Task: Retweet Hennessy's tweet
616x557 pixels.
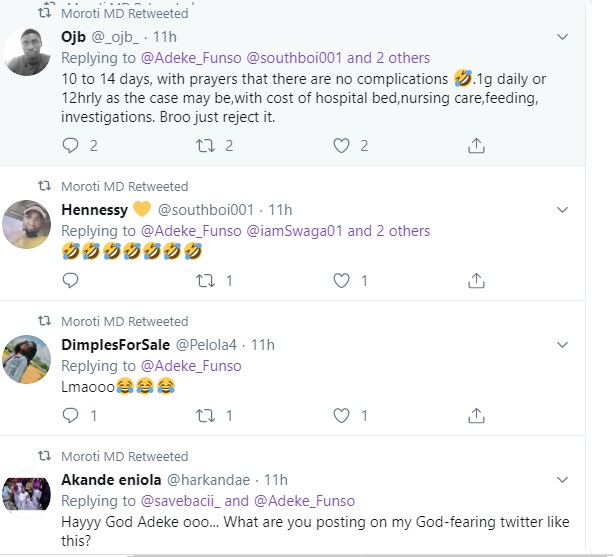Action: (x=205, y=281)
